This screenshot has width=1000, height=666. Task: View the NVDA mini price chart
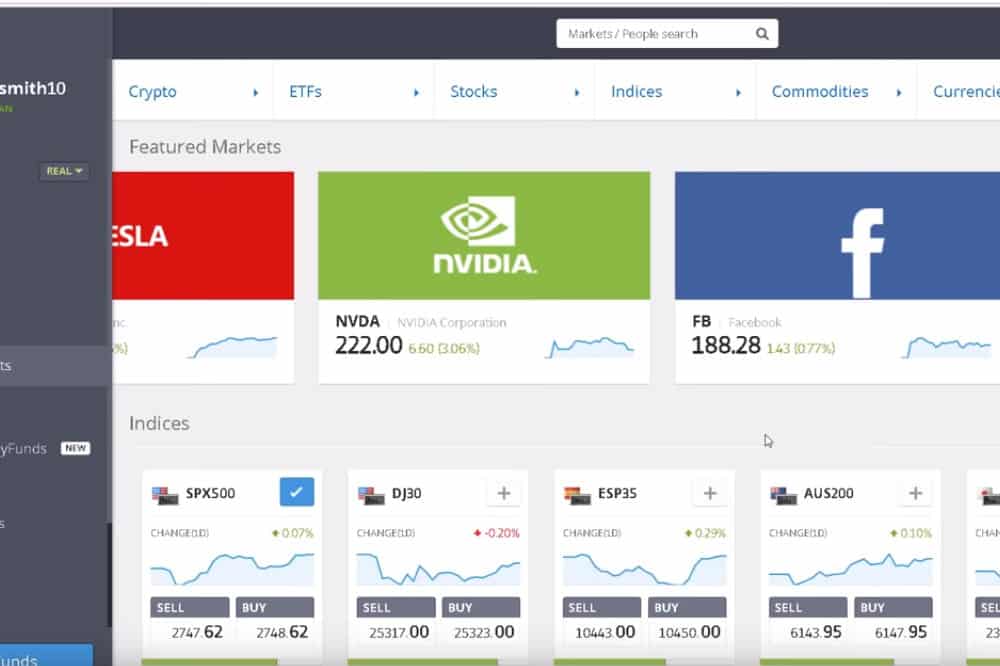click(589, 348)
